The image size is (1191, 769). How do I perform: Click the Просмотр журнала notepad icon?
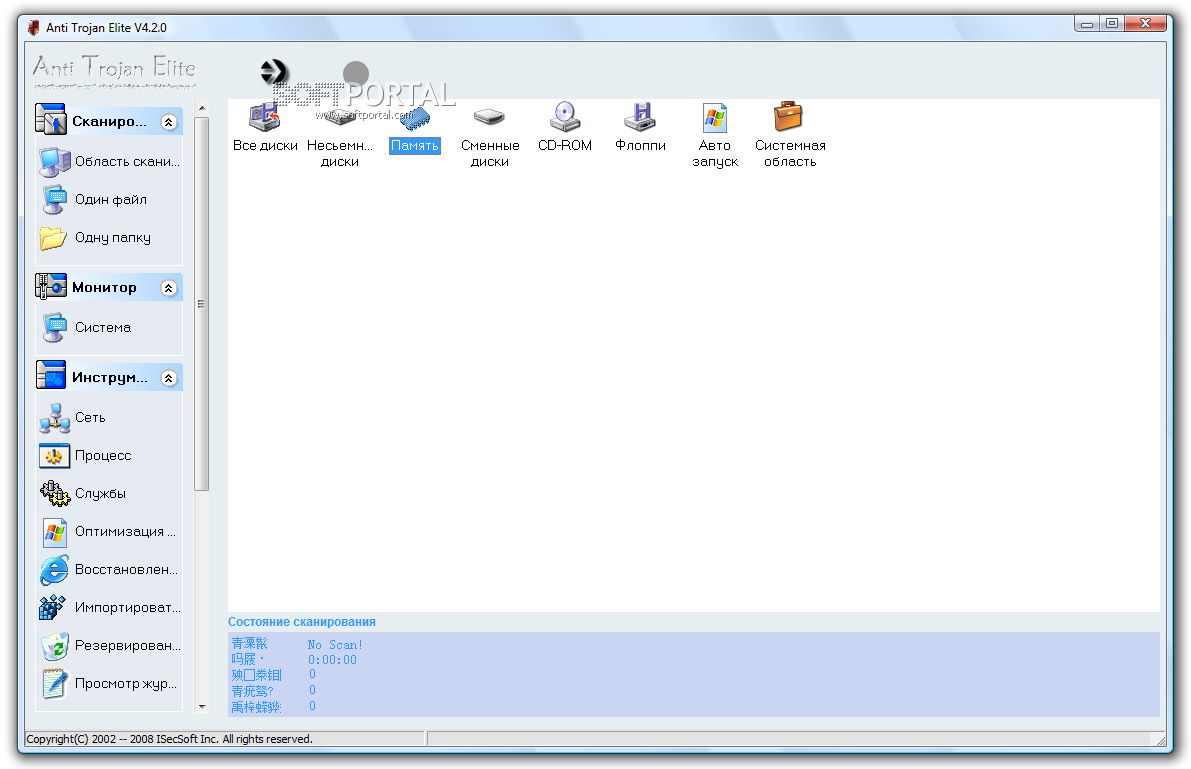pos(55,684)
